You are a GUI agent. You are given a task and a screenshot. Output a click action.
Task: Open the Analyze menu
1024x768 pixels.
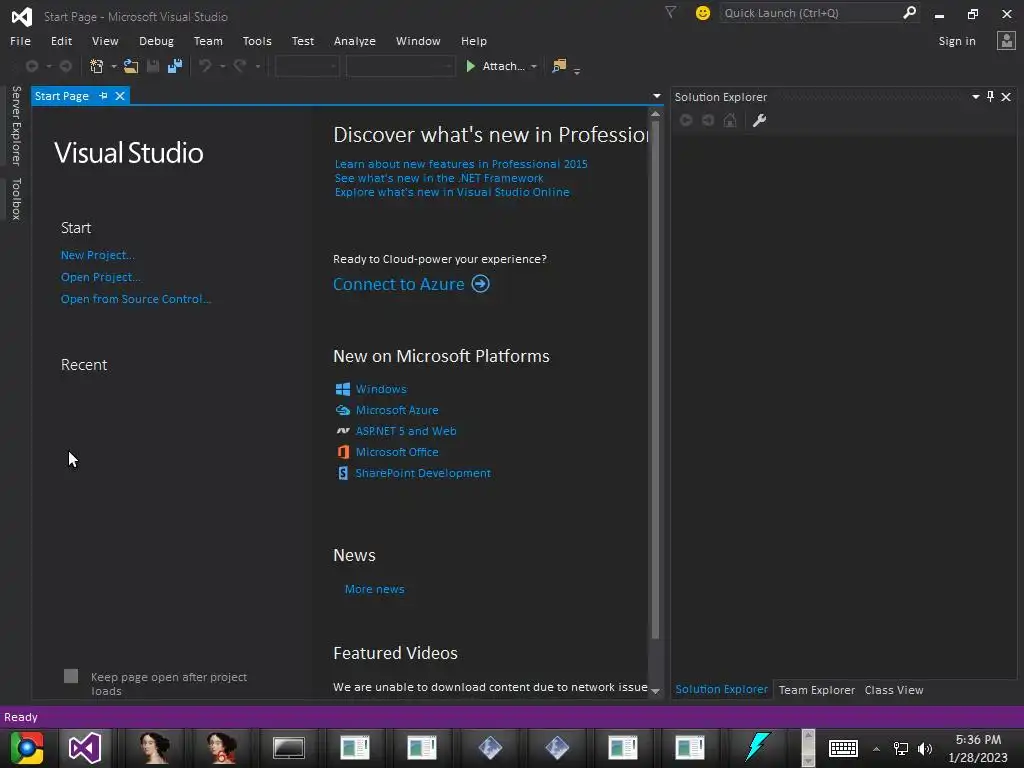(x=355, y=40)
